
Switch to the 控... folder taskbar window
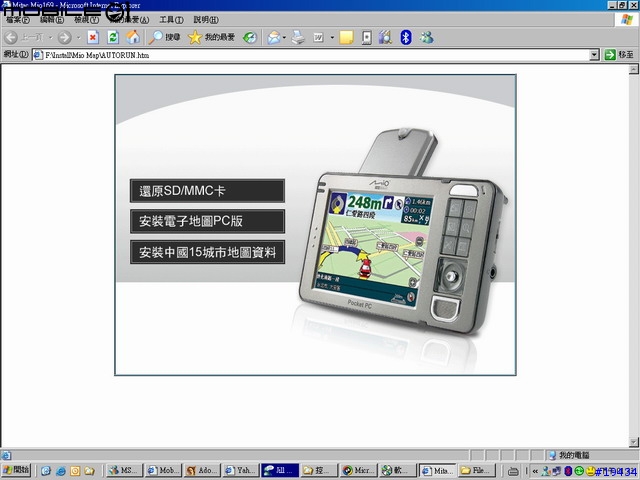tap(319, 471)
